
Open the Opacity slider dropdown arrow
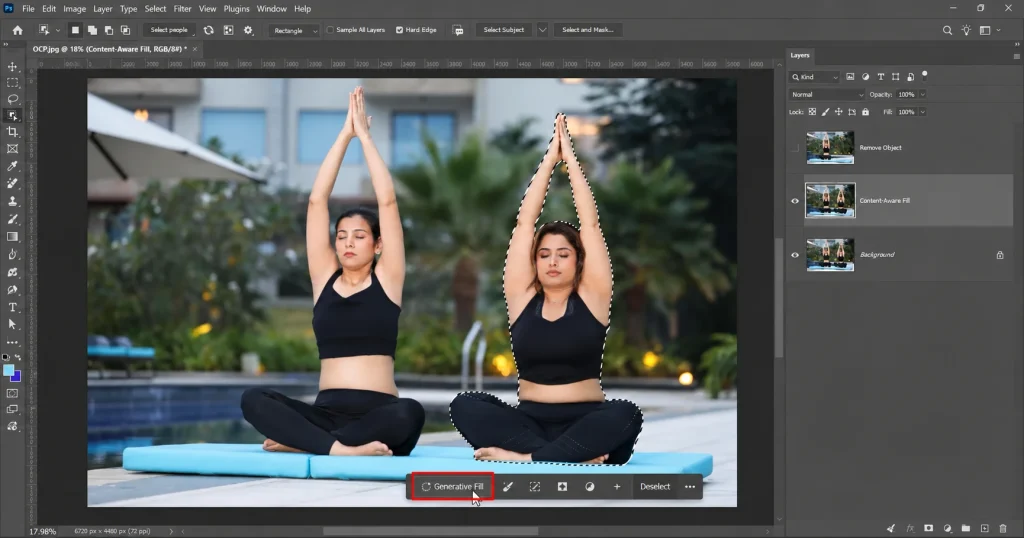click(923, 95)
